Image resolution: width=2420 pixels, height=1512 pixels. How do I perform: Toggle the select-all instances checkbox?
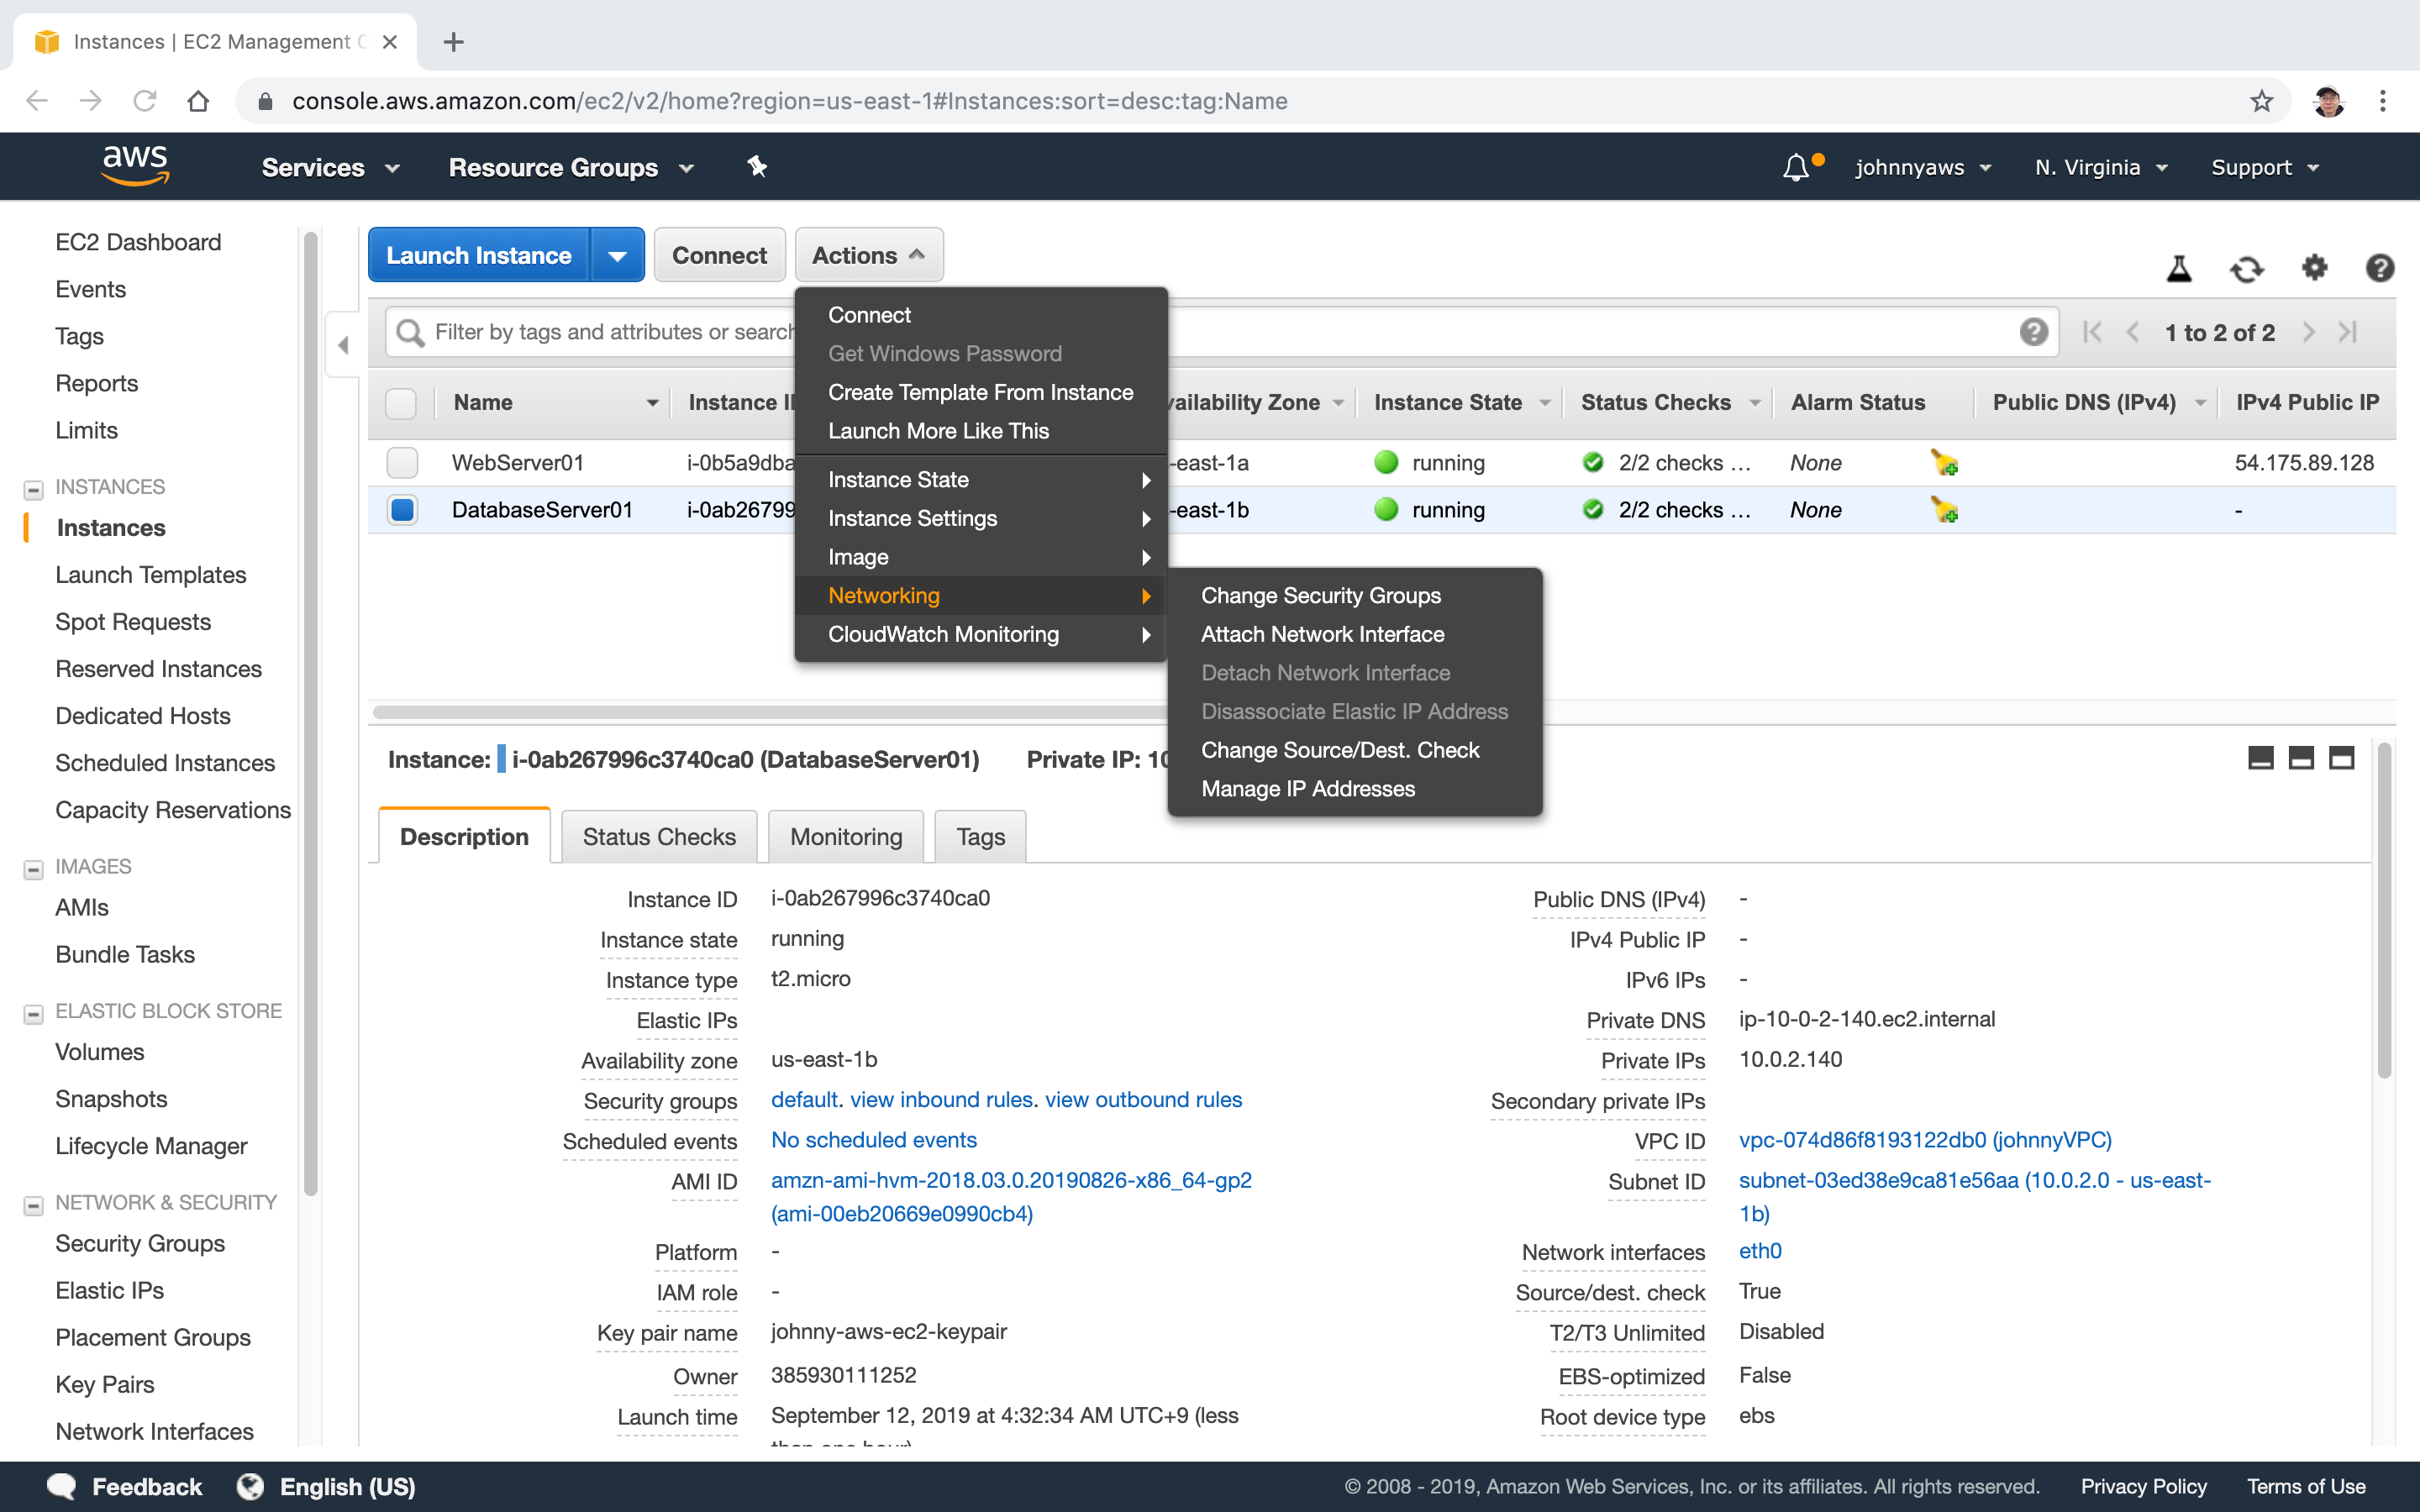(401, 403)
